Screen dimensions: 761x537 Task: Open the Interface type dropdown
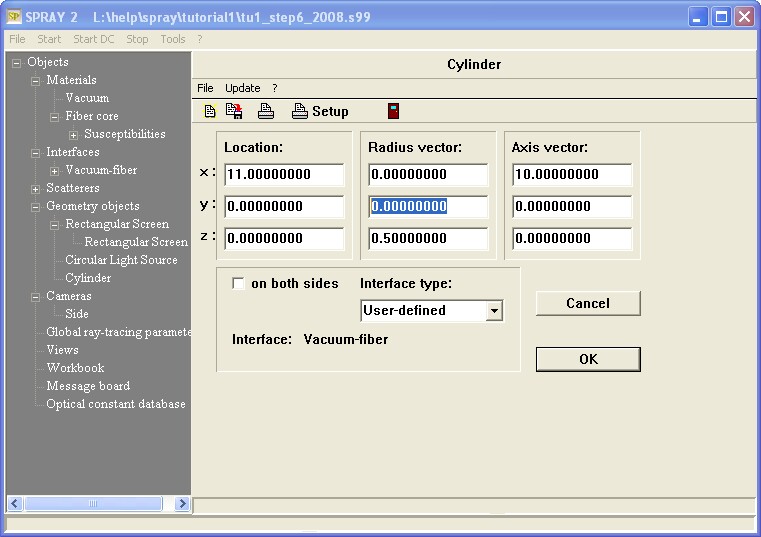tap(493, 311)
